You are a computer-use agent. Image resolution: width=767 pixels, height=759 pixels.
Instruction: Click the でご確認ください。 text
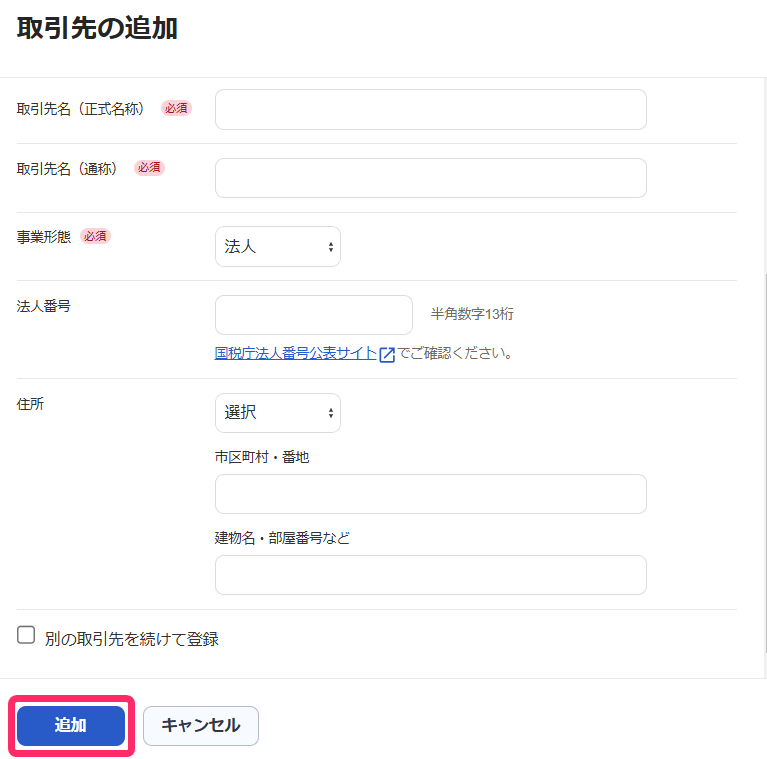point(455,353)
